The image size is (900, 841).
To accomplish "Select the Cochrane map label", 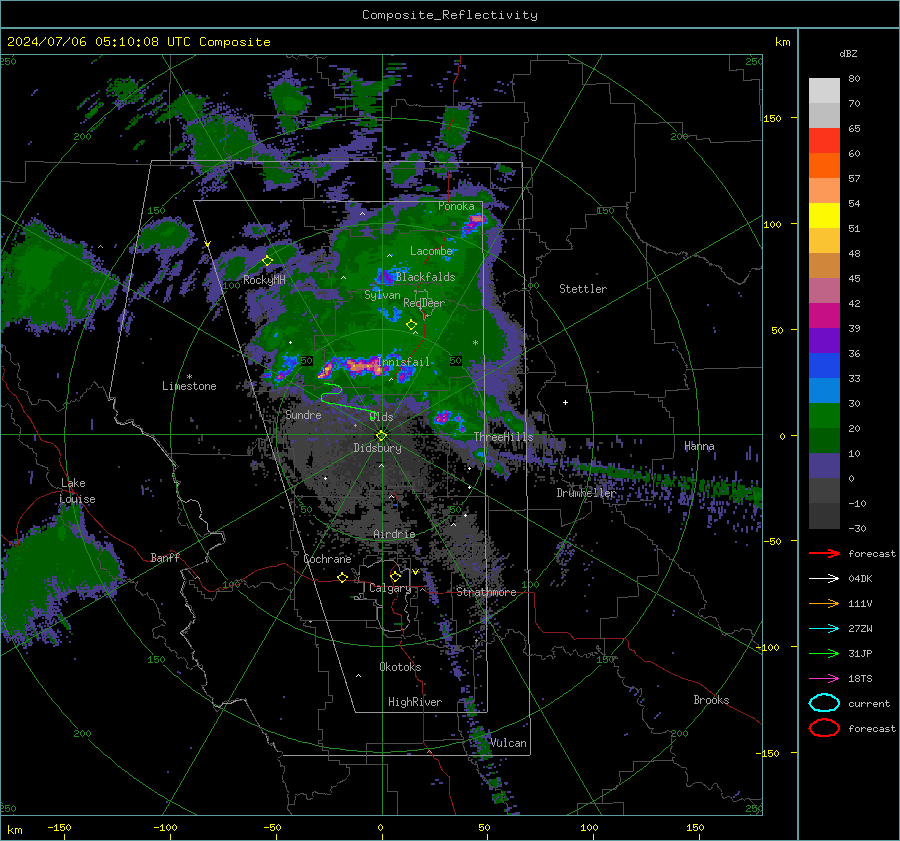I will [x=327, y=559].
